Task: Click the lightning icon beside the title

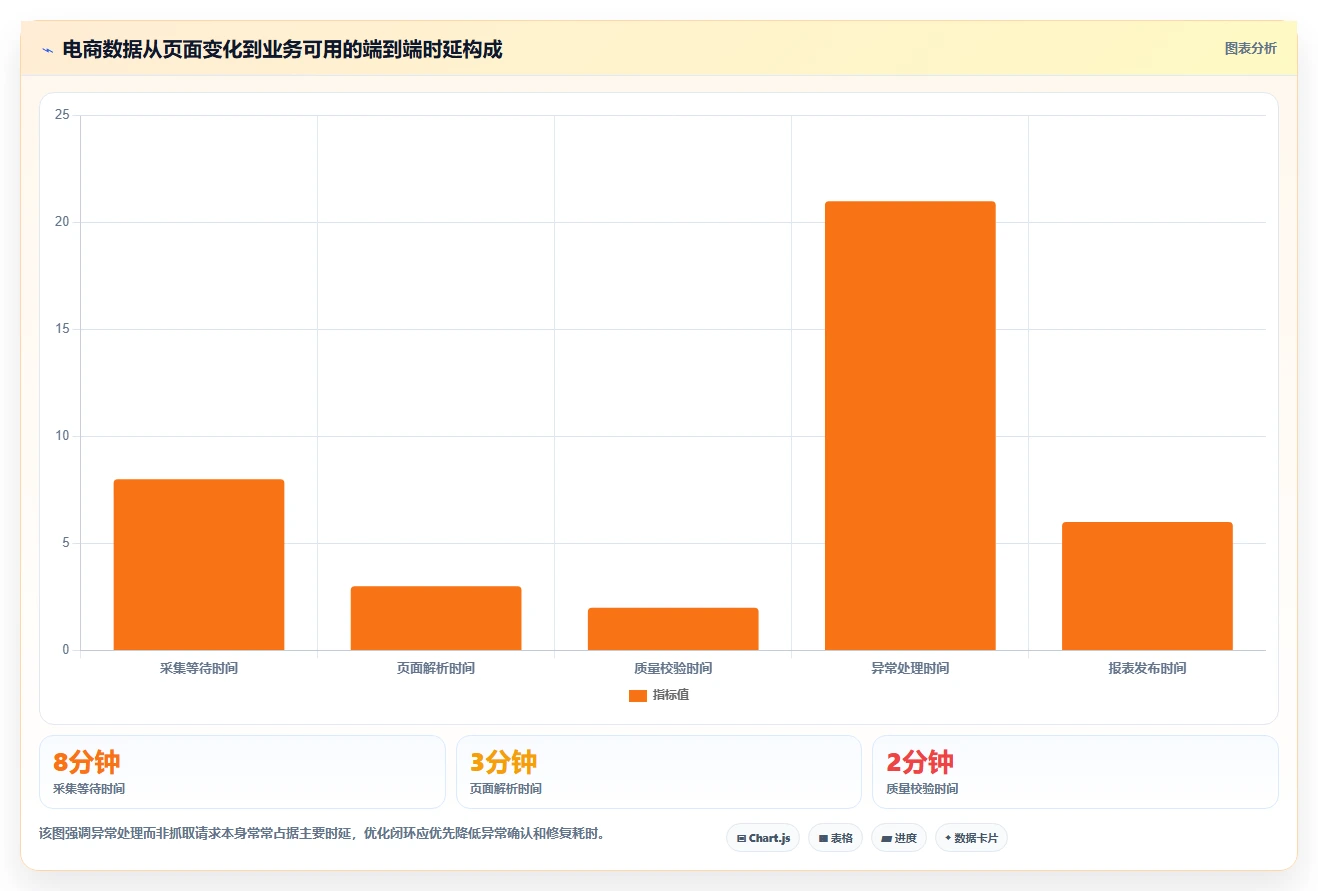Action: [x=47, y=50]
